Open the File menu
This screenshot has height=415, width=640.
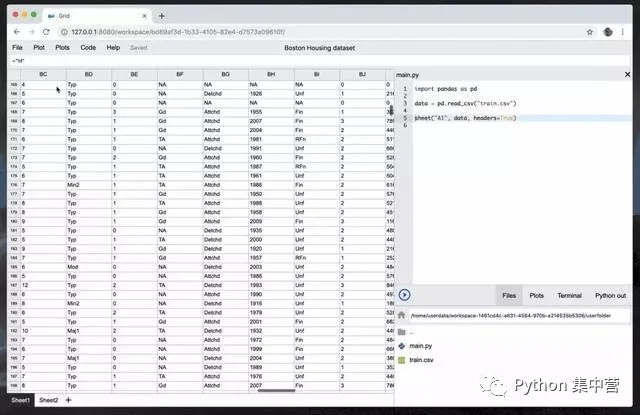click(x=17, y=47)
